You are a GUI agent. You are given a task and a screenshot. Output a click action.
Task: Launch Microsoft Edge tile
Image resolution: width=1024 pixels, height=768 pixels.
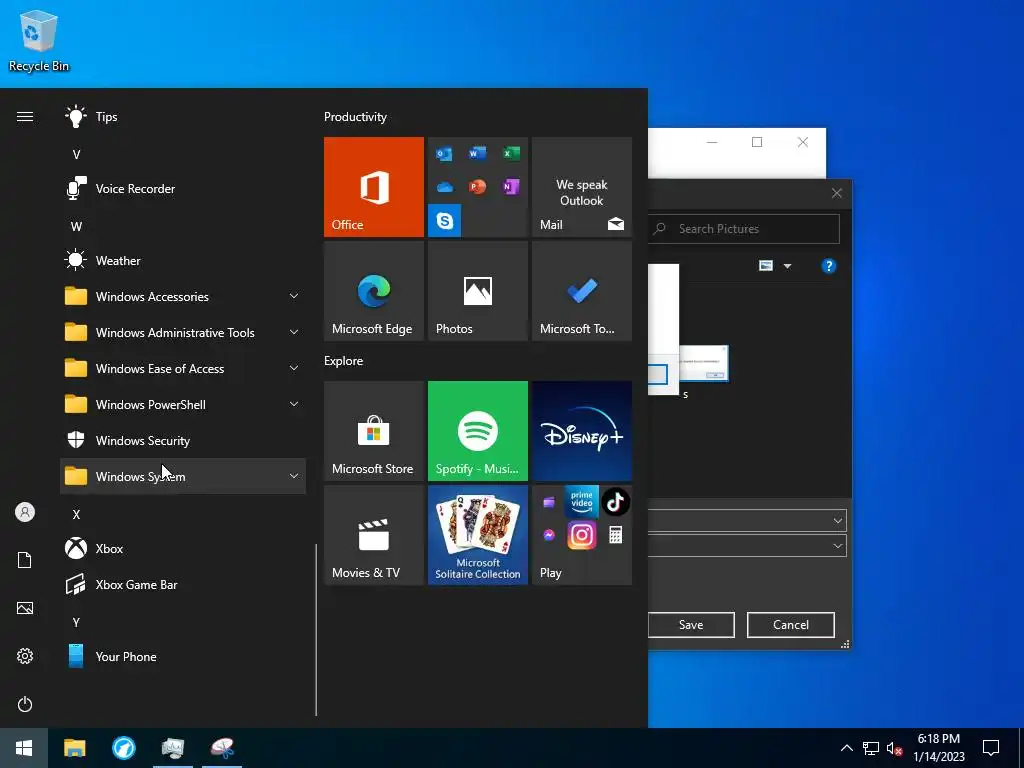click(374, 291)
